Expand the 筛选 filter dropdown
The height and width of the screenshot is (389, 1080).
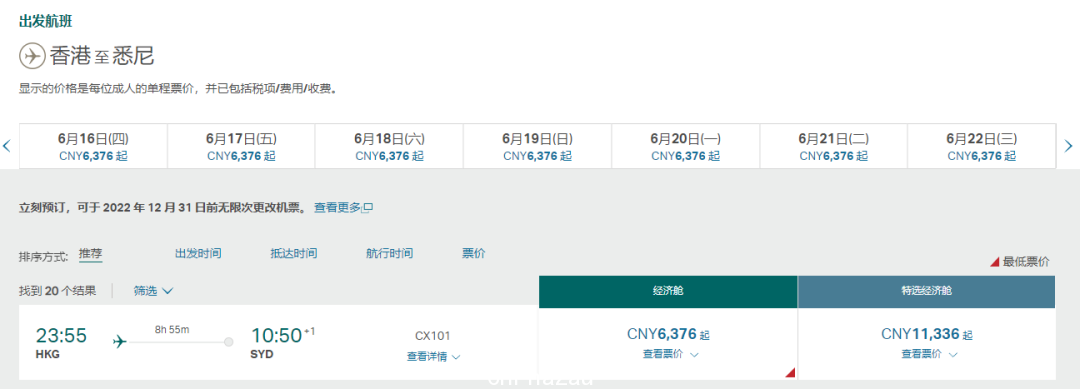click(153, 291)
